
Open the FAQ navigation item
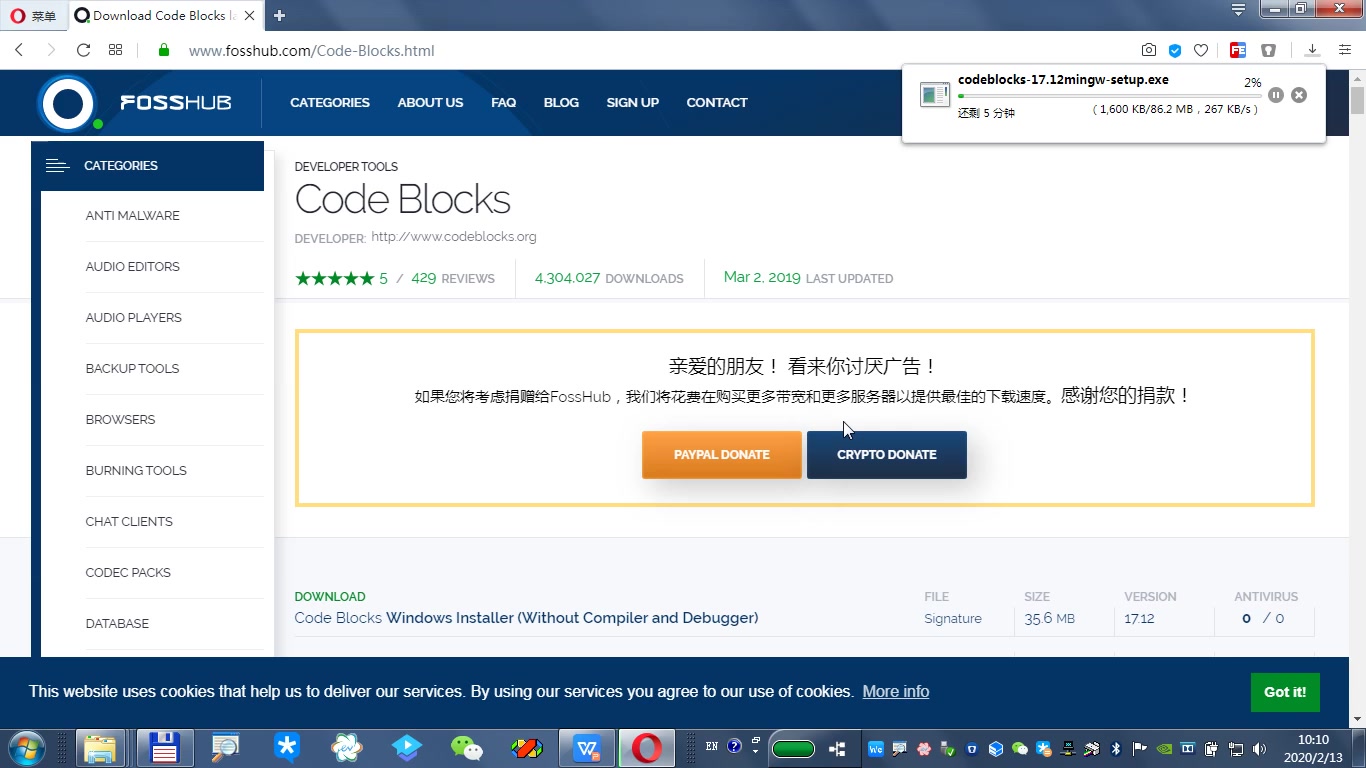[503, 102]
